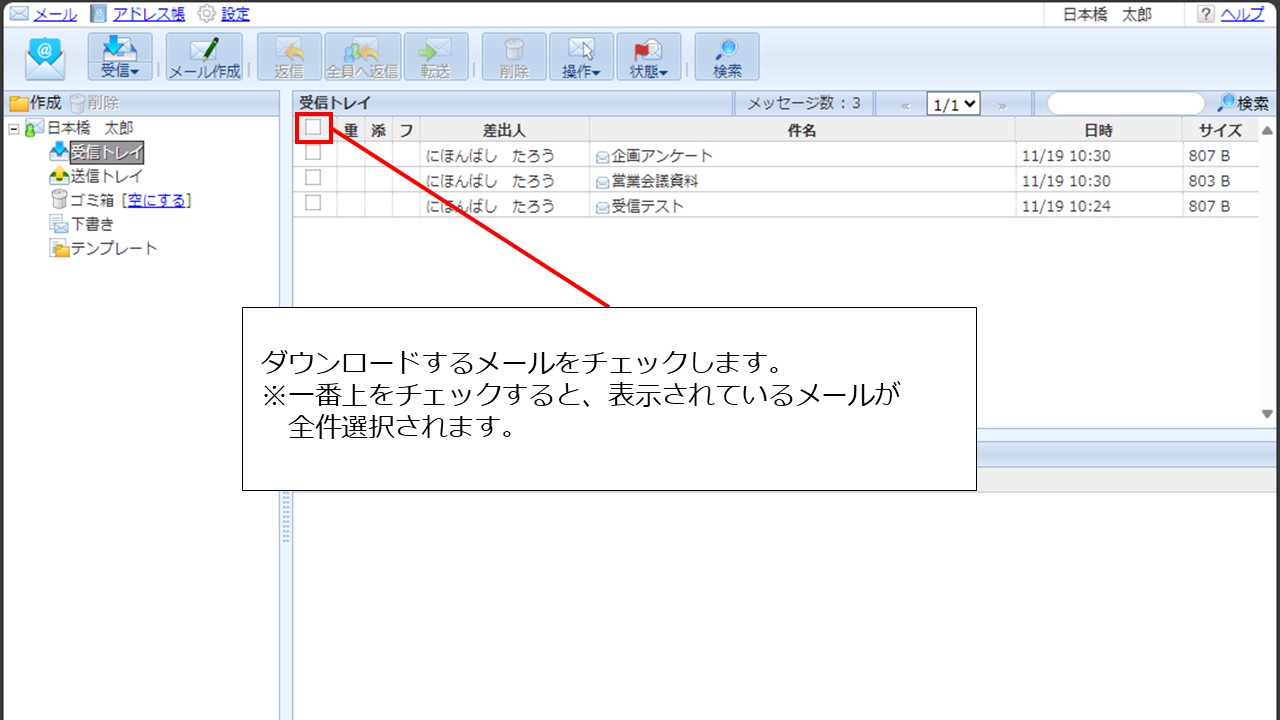Open the テンプレート folder
The height and width of the screenshot is (720, 1280).
113,248
